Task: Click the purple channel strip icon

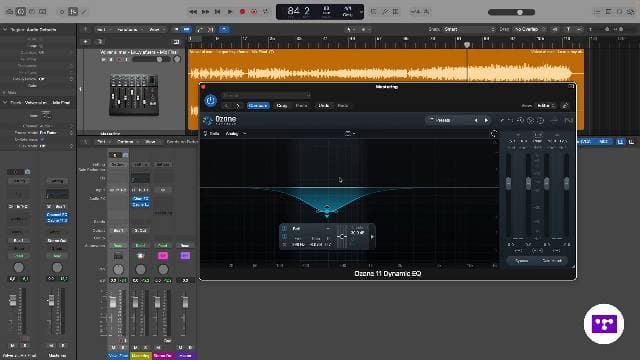Action: coord(185,256)
